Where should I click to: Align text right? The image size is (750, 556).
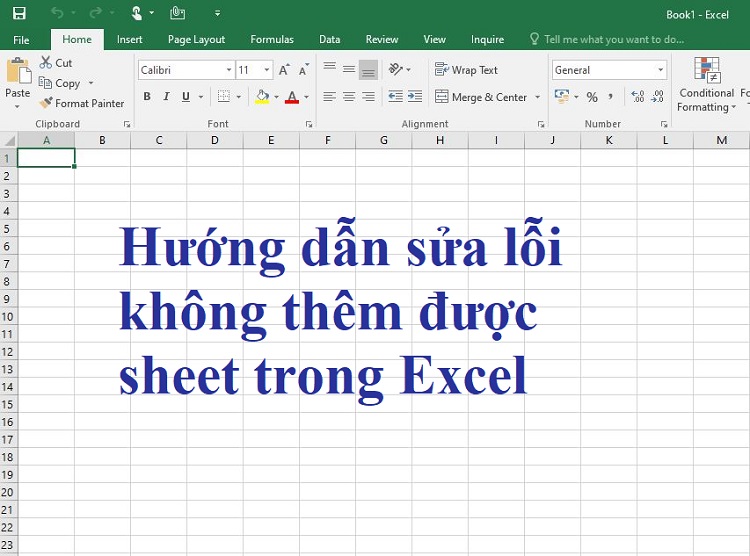coord(368,97)
